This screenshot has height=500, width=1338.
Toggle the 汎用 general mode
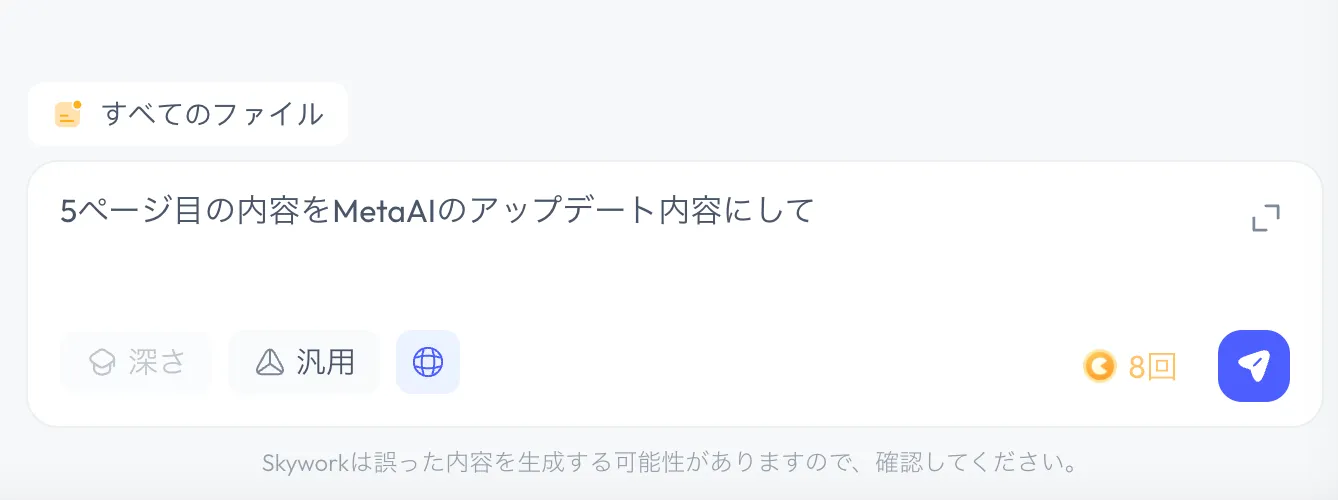pos(304,362)
